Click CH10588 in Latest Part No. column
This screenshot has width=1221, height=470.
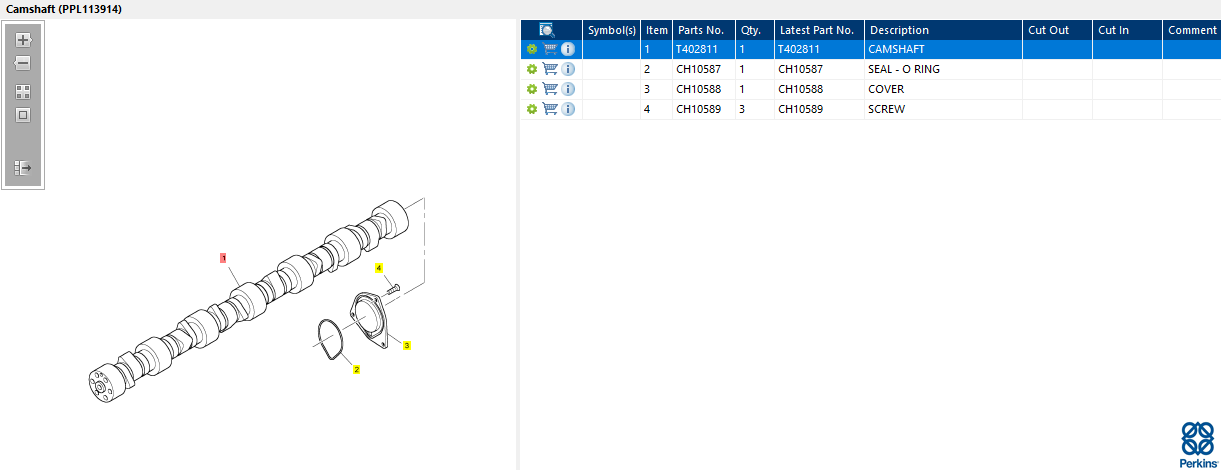coord(801,89)
